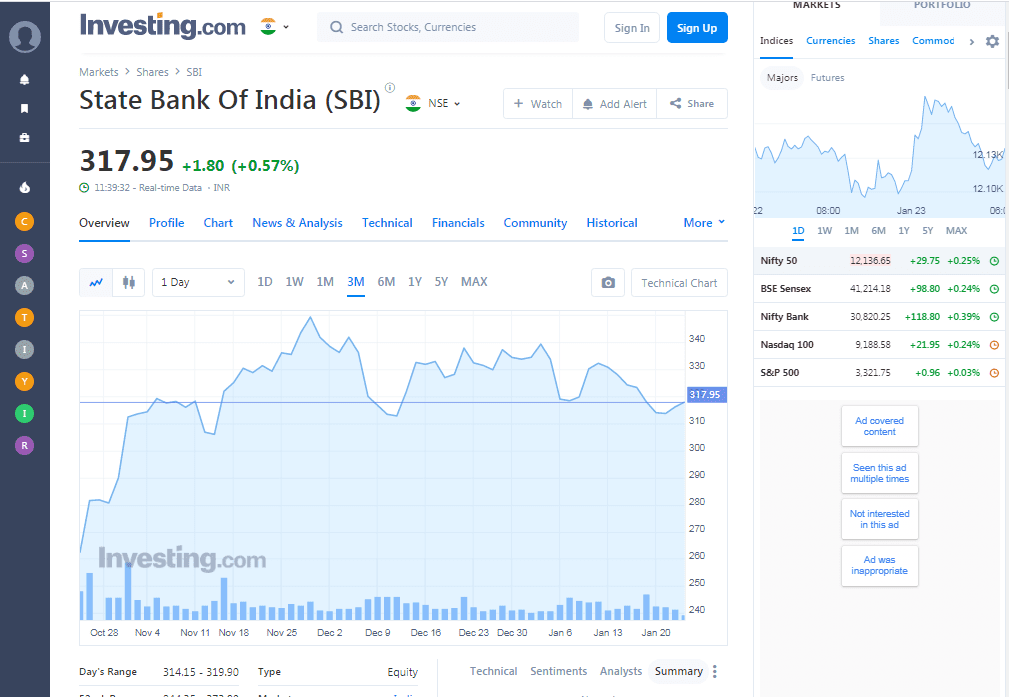Click clock icon in Nasdaq 100 row
Viewport: 1009px width, 697px height.
coord(994,345)
